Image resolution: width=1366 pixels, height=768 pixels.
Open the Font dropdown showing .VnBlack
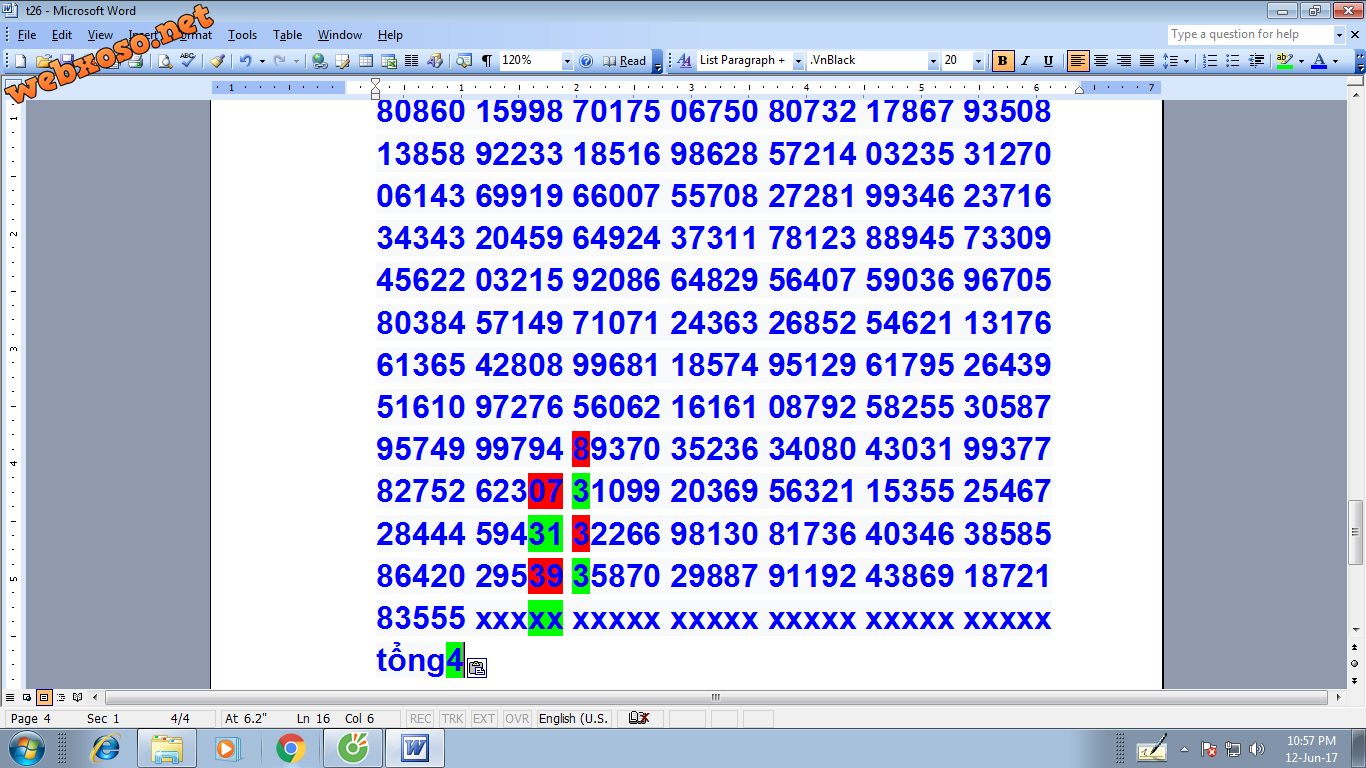tap(933, 61)
